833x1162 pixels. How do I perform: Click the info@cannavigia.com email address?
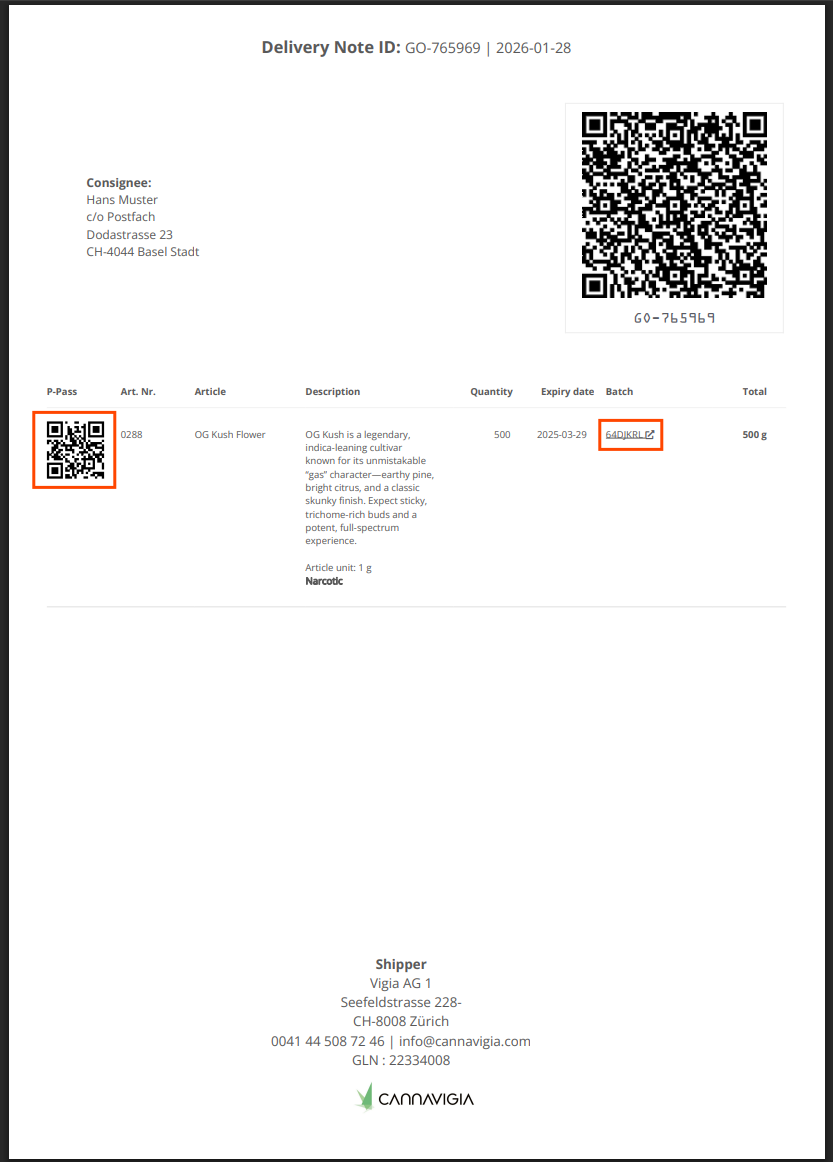coord(464,1041)
